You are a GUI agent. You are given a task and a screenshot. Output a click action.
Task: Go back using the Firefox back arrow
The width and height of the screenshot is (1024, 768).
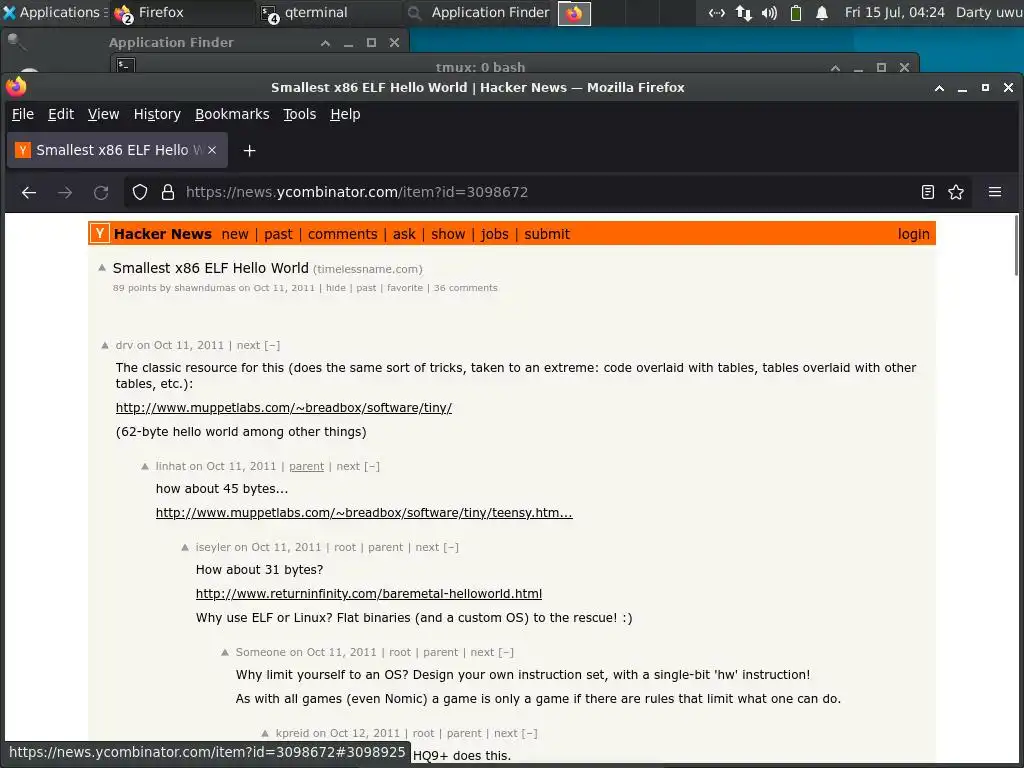29,192
